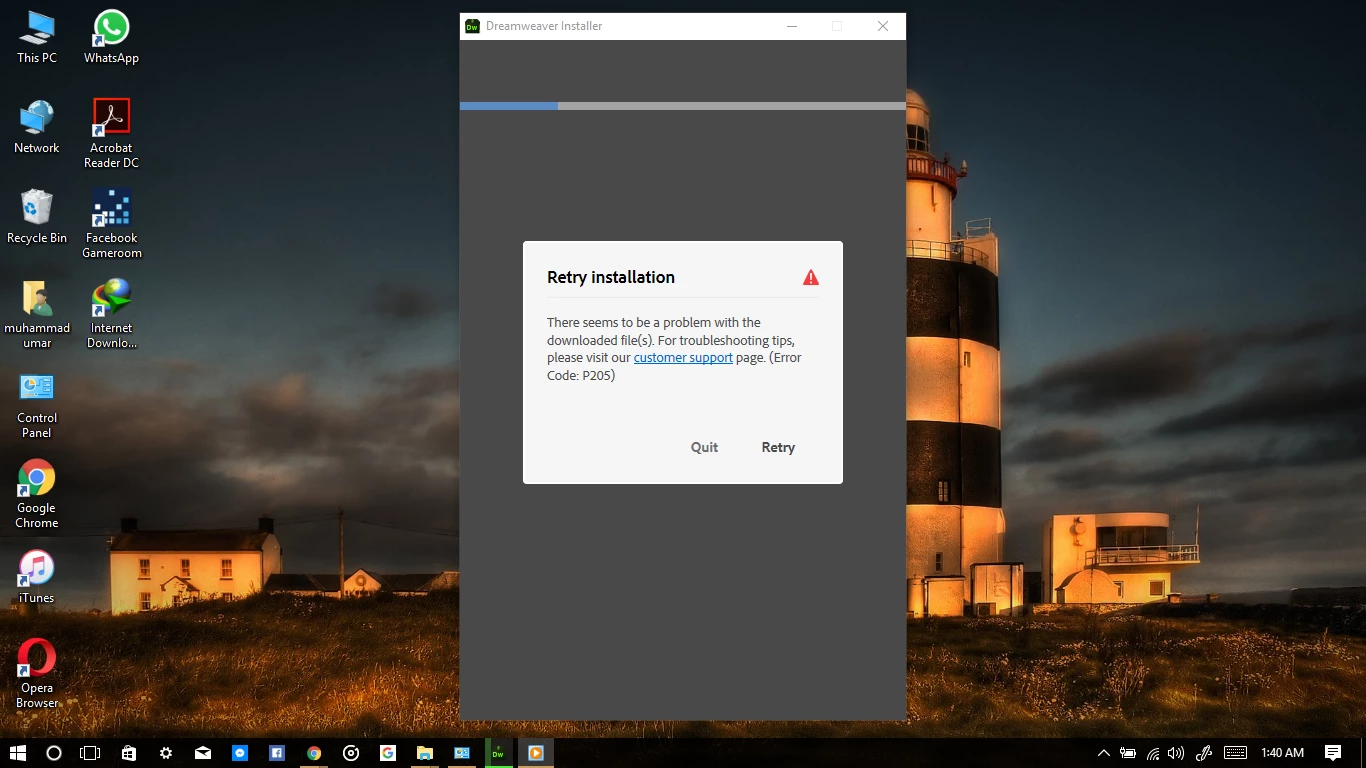The width and height of the screenshot is (1366, 768).
Task: Show hidden system tray icons
Action: 1104,753
